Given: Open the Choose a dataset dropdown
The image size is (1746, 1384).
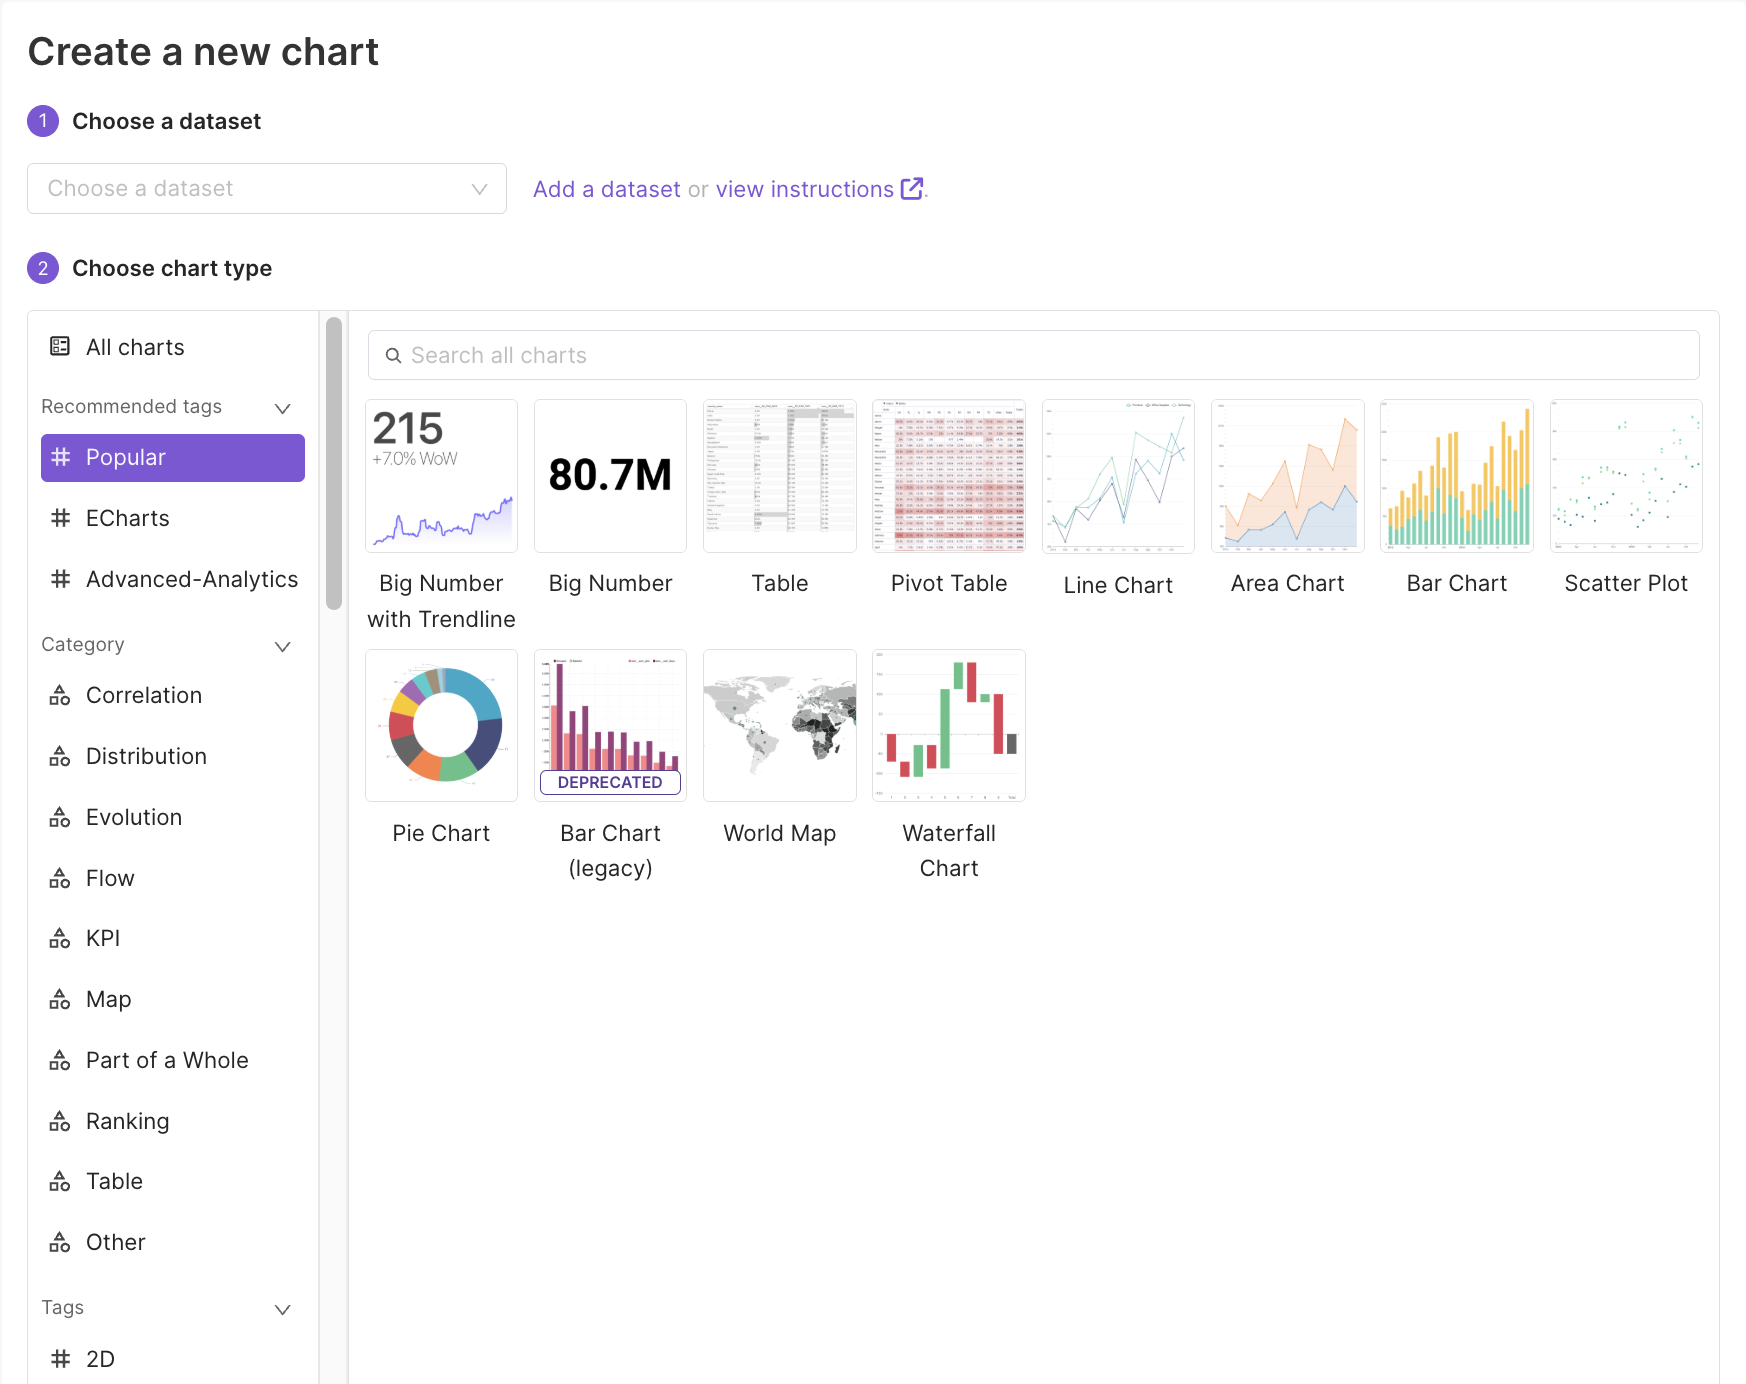Looking at the screenshot, I should [x=266, y=188].
